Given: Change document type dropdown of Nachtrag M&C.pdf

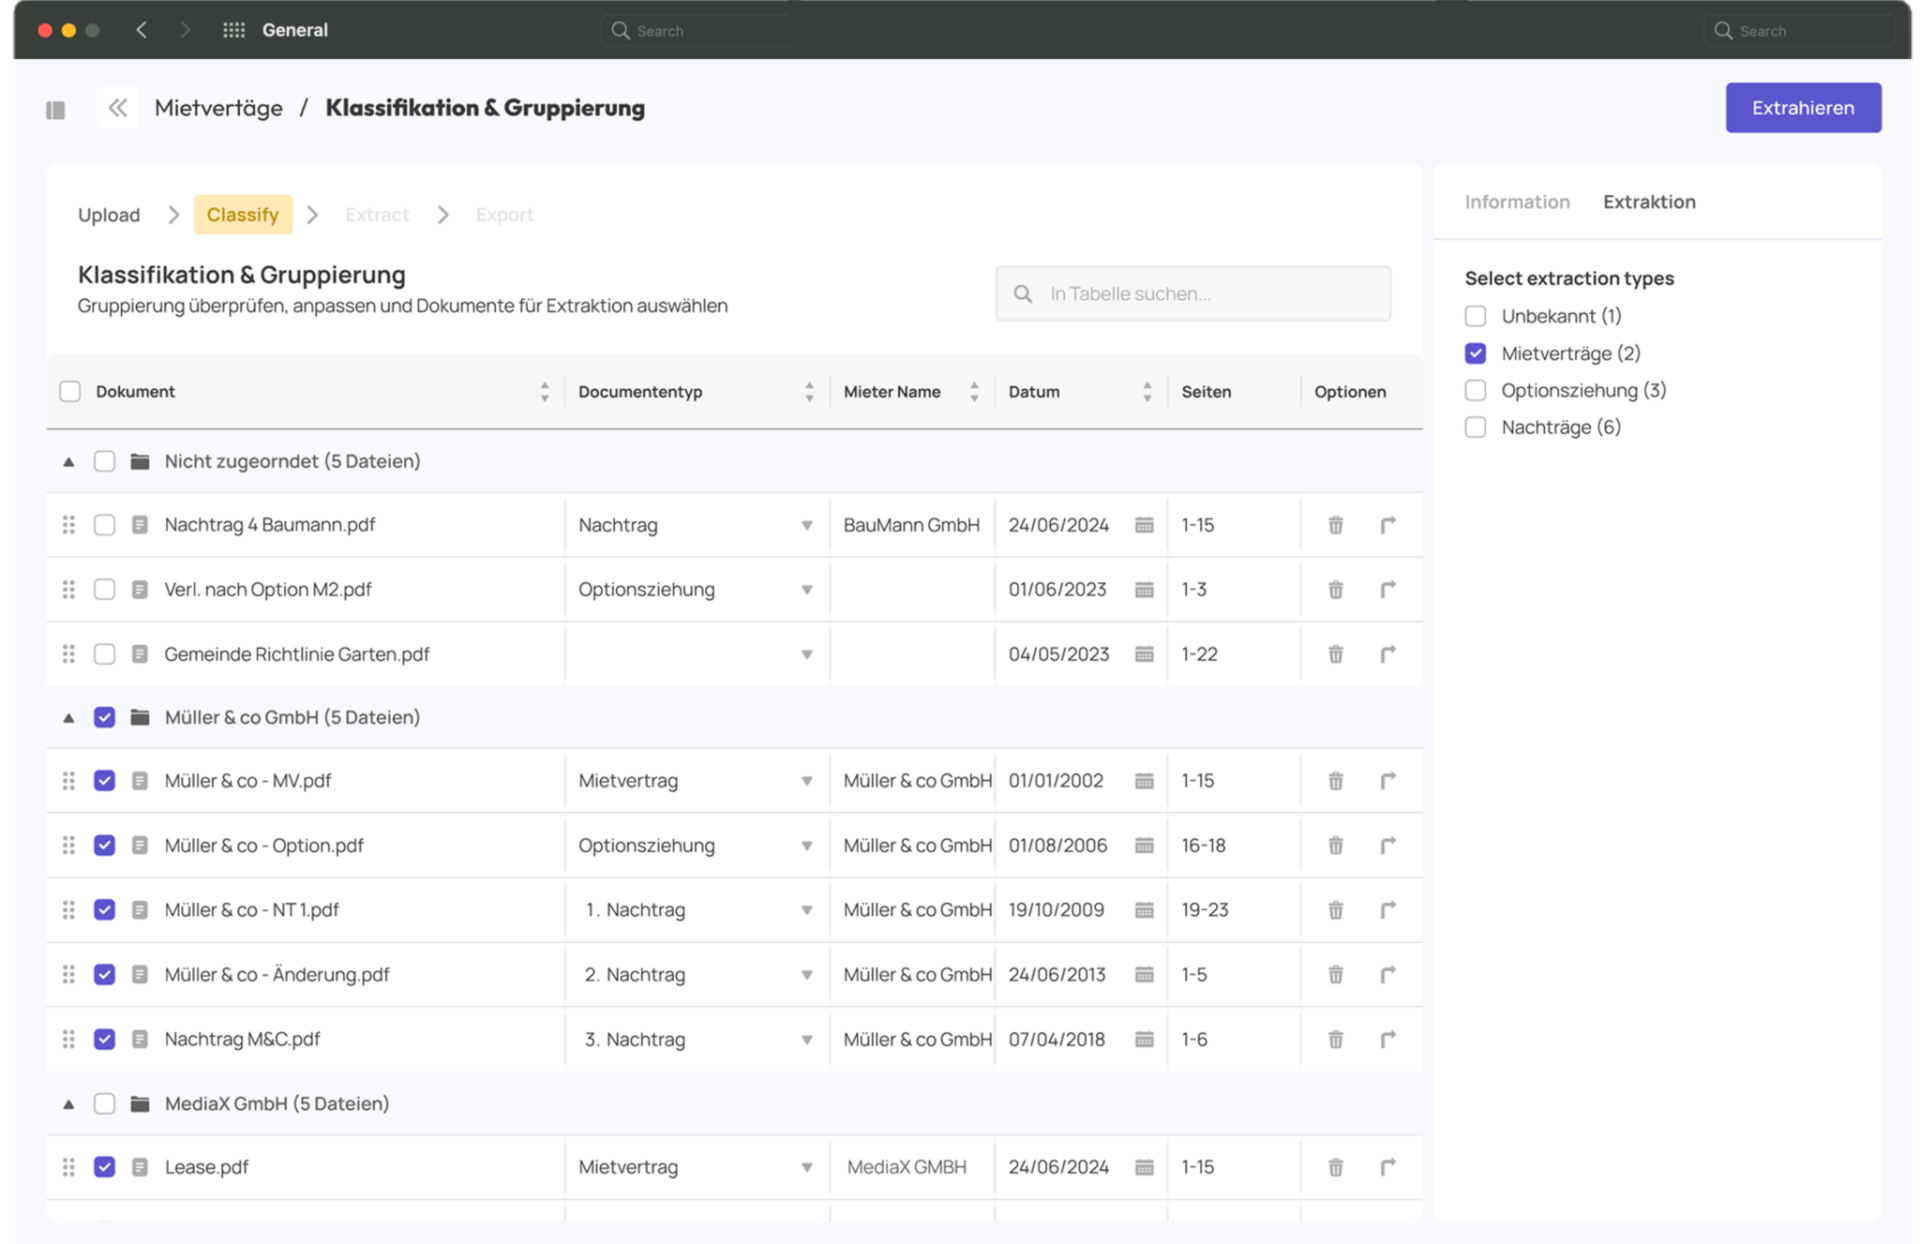Looking at the screenshot, I should (806, 1040).
